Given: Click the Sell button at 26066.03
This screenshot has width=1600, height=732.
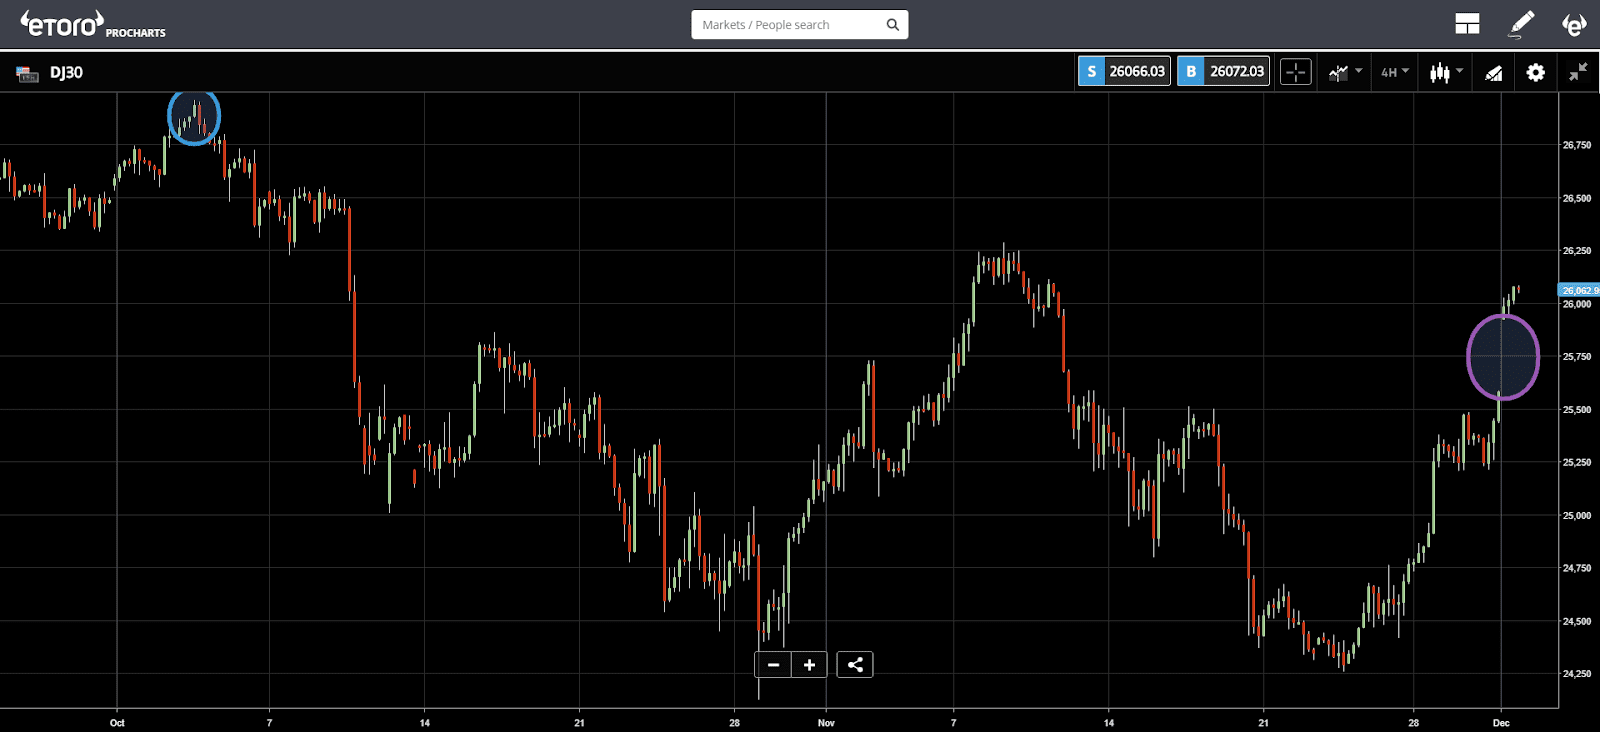Looking at the screenshot, I should tap(1124, 71).
